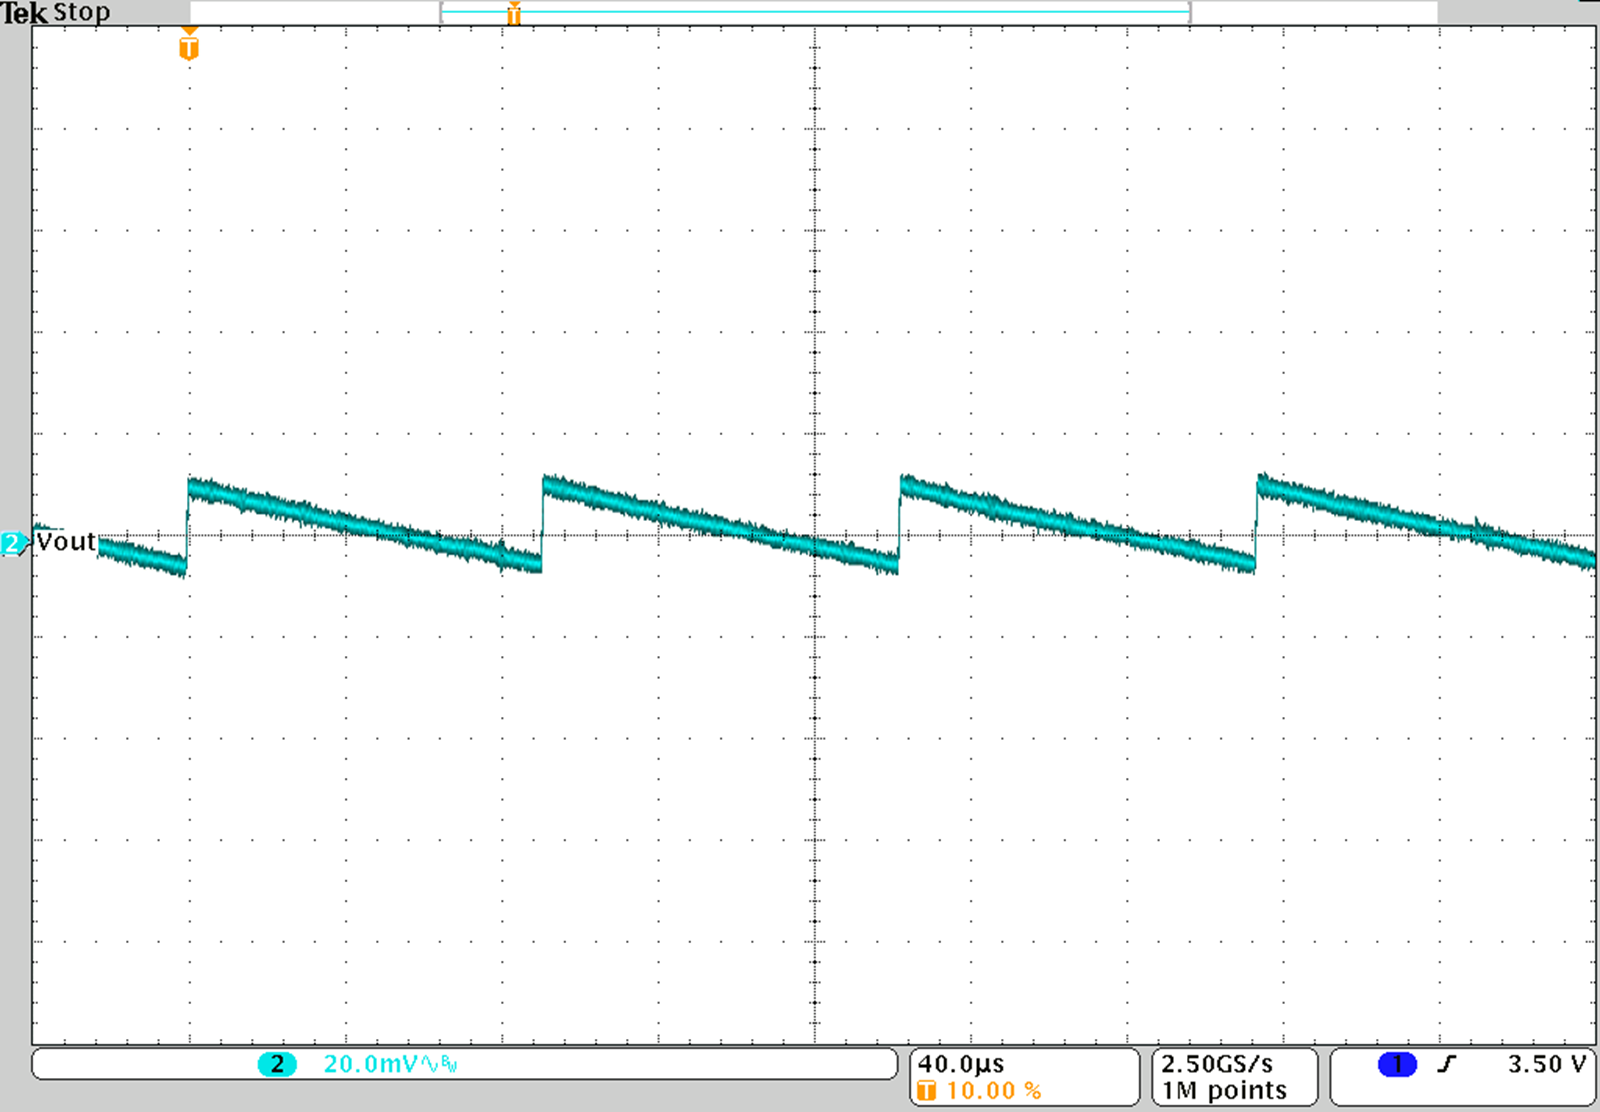Click the blue channel 1 trigger source badge
Screen dimensions: 1600x1112
(x=1397, y=1065)
